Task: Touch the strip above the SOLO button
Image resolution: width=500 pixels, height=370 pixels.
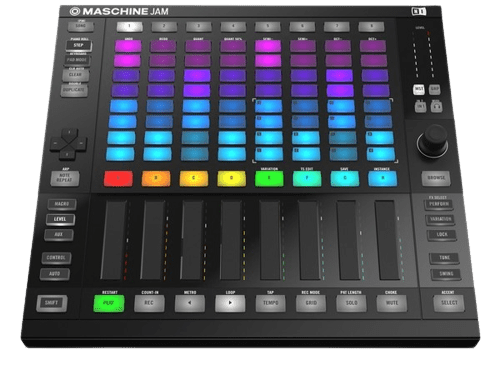Action: tap(349, 240)
